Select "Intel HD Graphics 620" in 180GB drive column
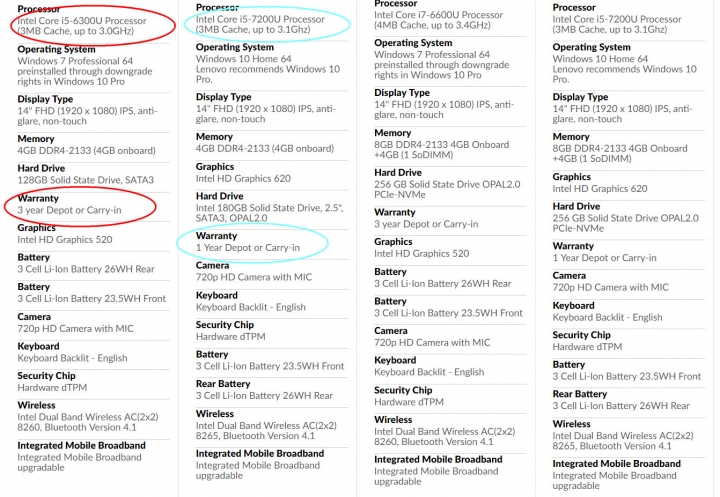This screenshot has height=497, width=720. [243, 179]
